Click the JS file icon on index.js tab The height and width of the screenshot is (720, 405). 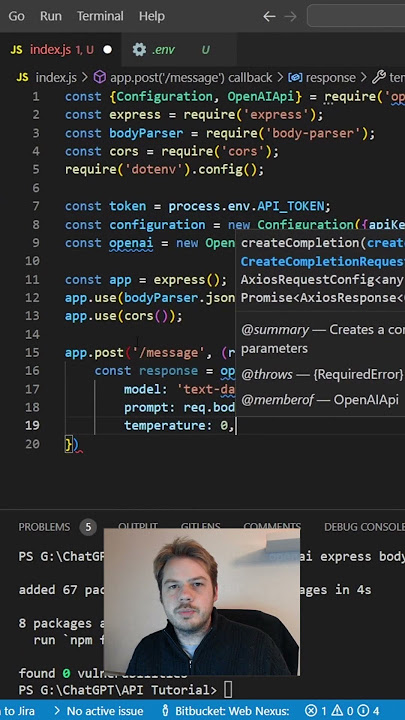click(x=16, y=50)
